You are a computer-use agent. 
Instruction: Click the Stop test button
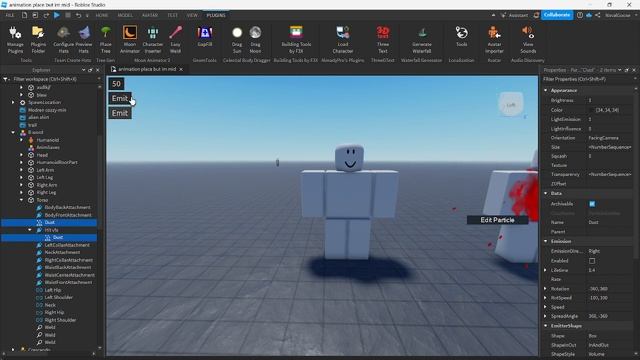68,15
